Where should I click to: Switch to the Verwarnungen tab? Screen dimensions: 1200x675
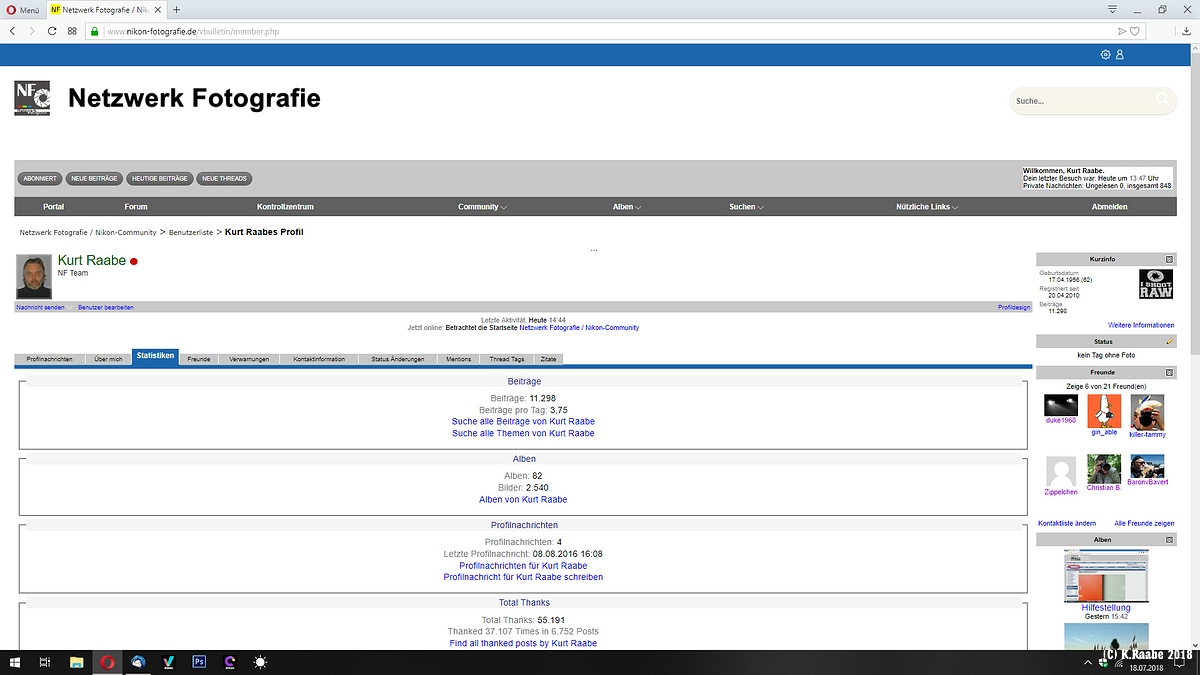(249, 359)
